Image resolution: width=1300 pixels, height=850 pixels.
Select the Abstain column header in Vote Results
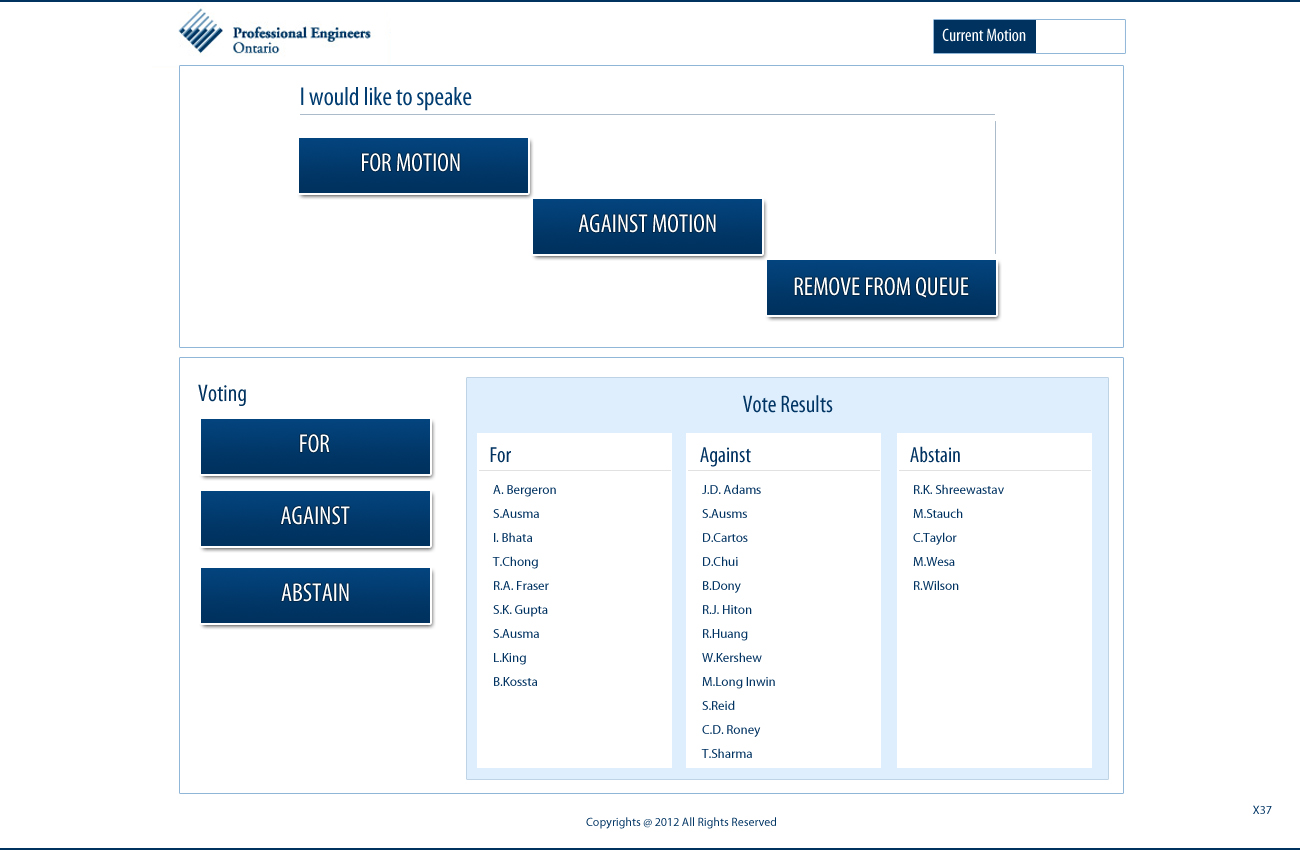click(x=935, y=455)
